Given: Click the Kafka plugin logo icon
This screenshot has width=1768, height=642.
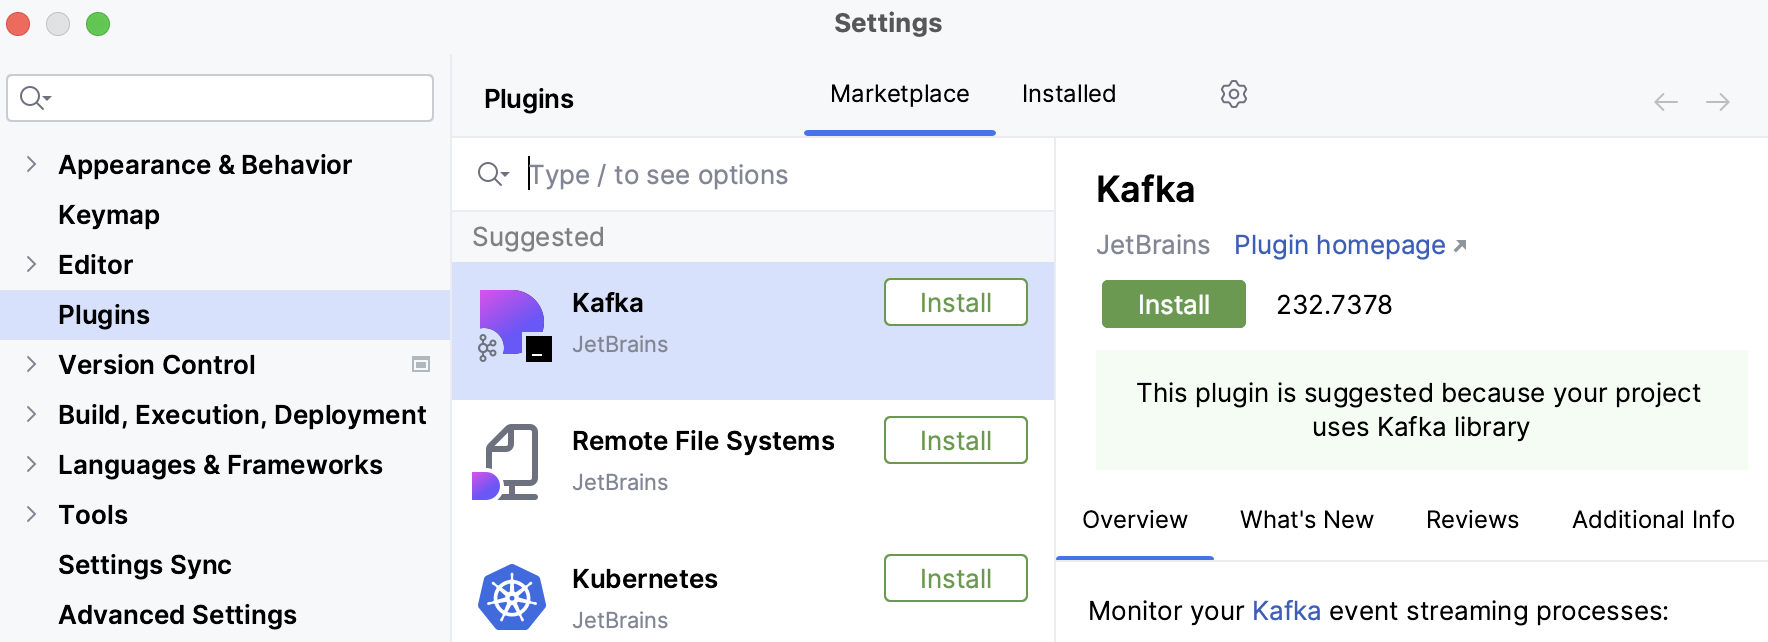Looking at the screenshot, I should click(513, 326).
